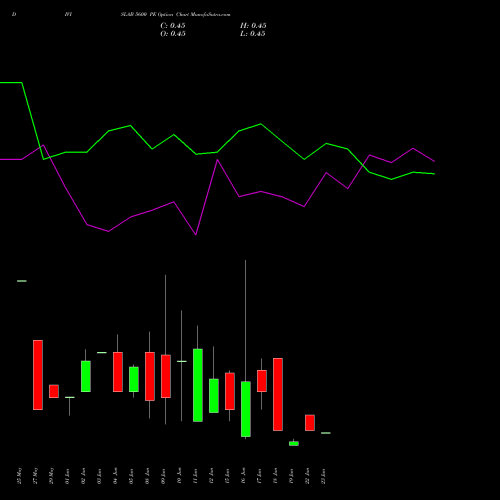
Task: Select the green candlestick above 05 Jun
Action: click(134, 379)
